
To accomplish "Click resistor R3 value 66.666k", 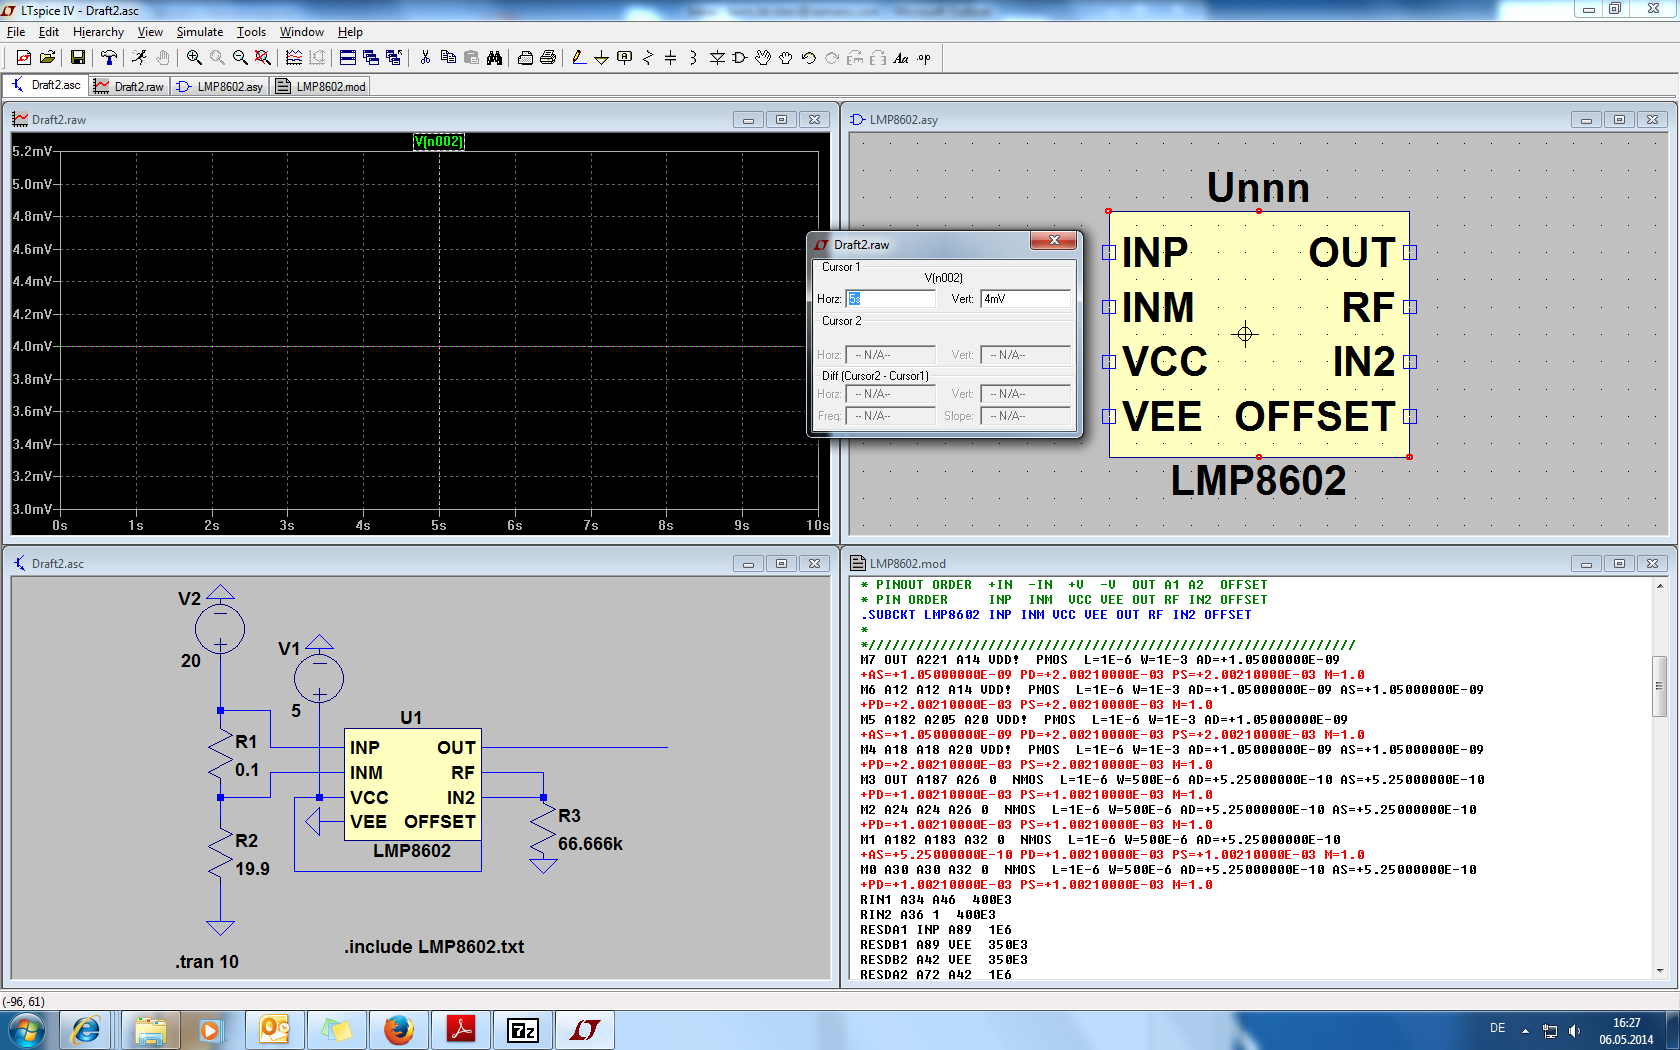I will click(x=590, y=844).
